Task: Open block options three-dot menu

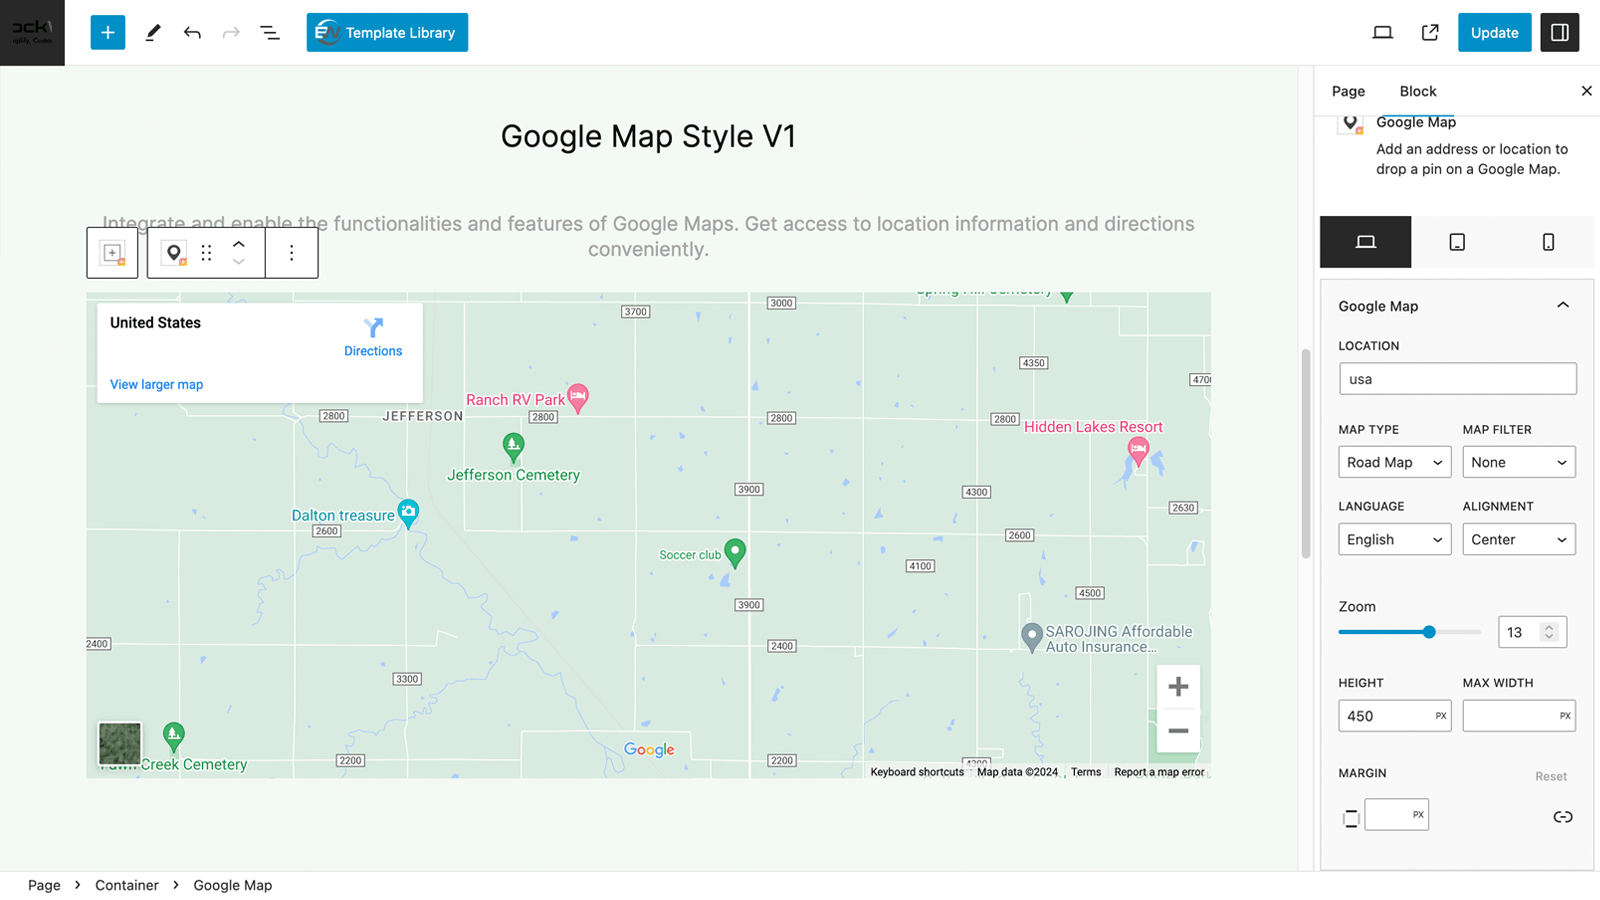Action: pos(291,253)
